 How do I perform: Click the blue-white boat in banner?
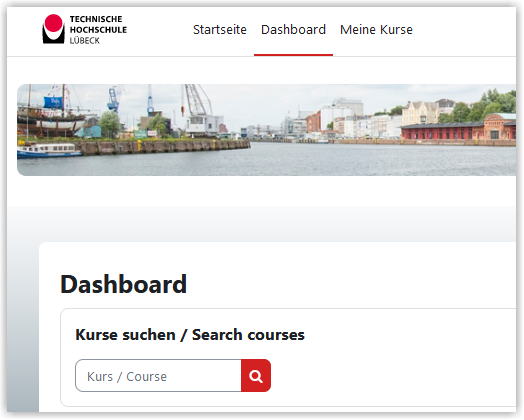49,150
